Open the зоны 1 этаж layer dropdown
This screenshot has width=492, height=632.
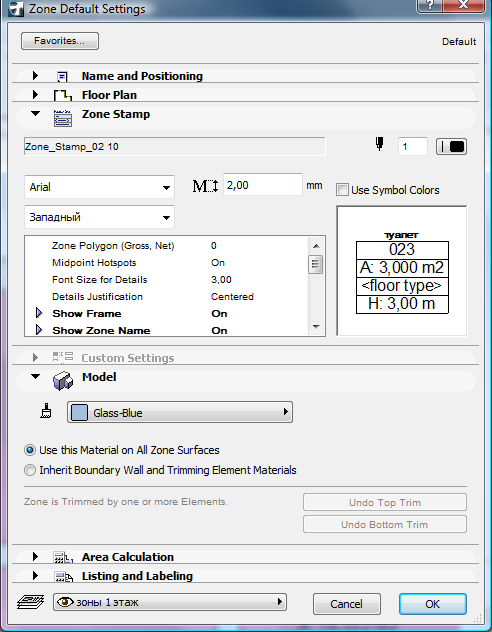coord(170,602)
